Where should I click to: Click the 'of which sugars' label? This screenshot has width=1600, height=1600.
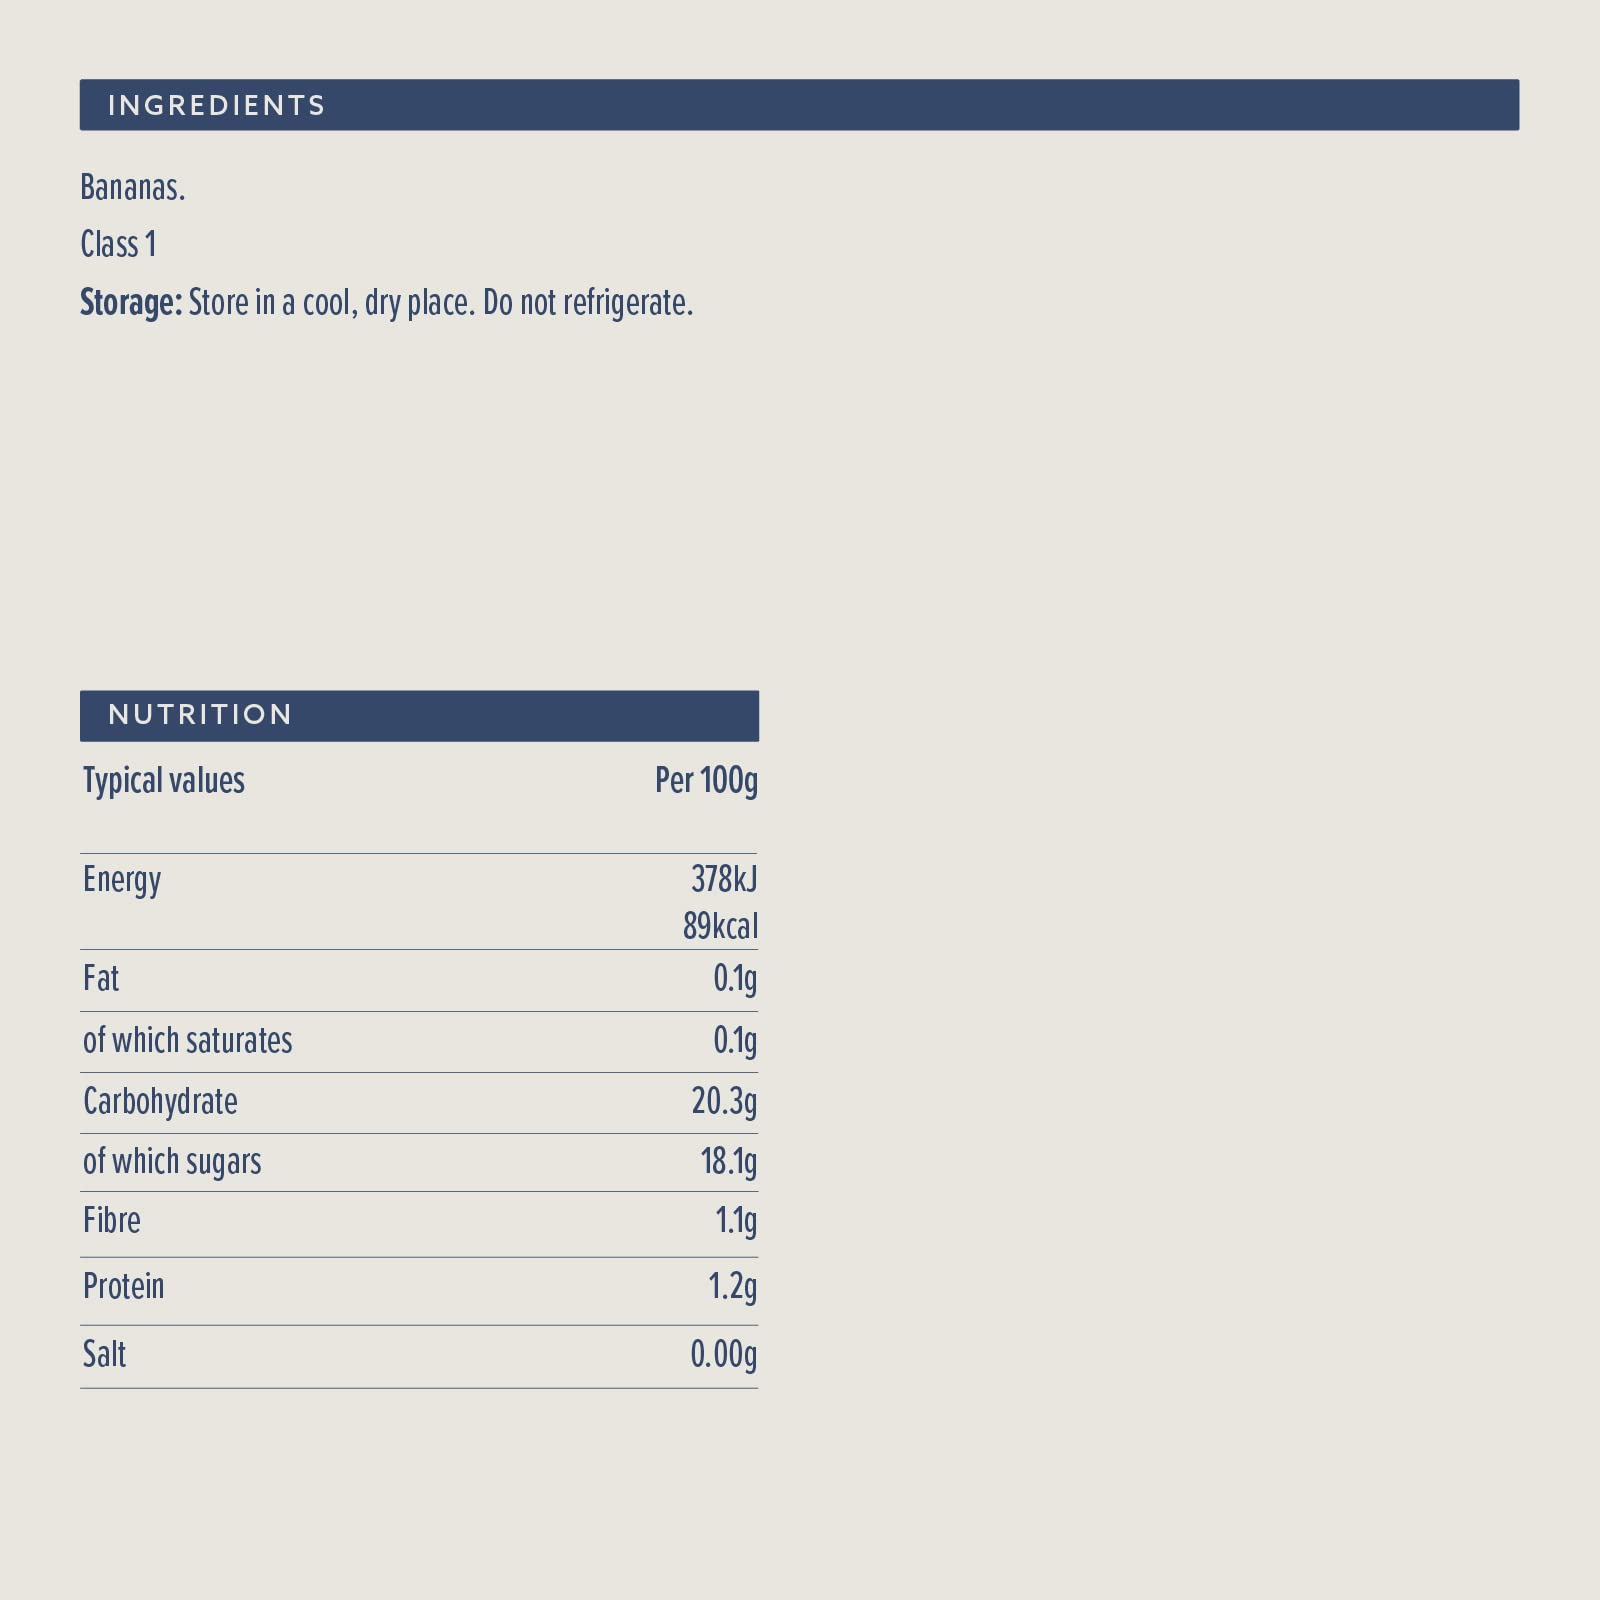(172, 1162)
